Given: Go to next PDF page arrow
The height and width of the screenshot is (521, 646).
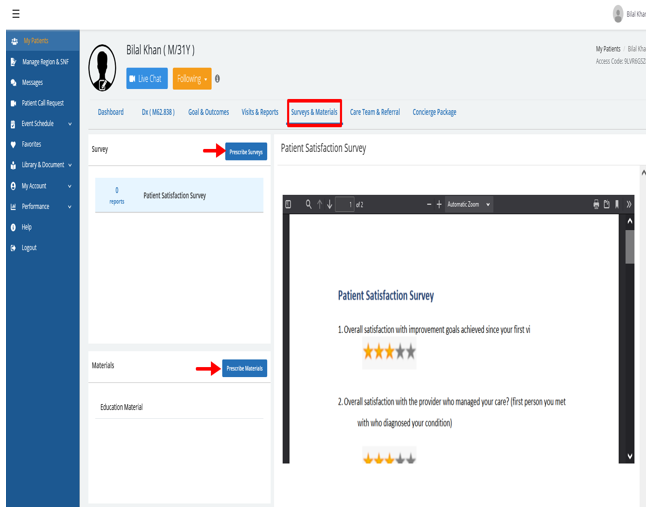Looking at the screenshot, I should (x=330, y=204).
